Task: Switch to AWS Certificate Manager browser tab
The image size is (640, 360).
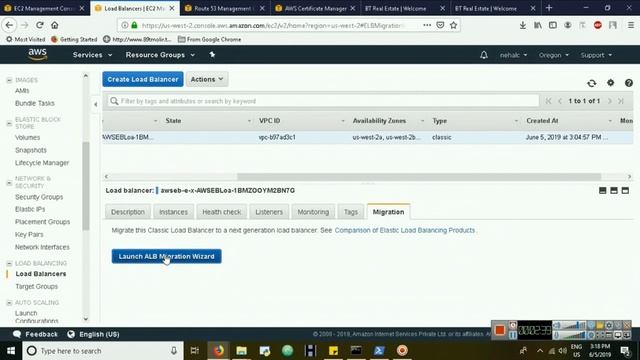Action: pyautogui.click(x=315, y=8)
